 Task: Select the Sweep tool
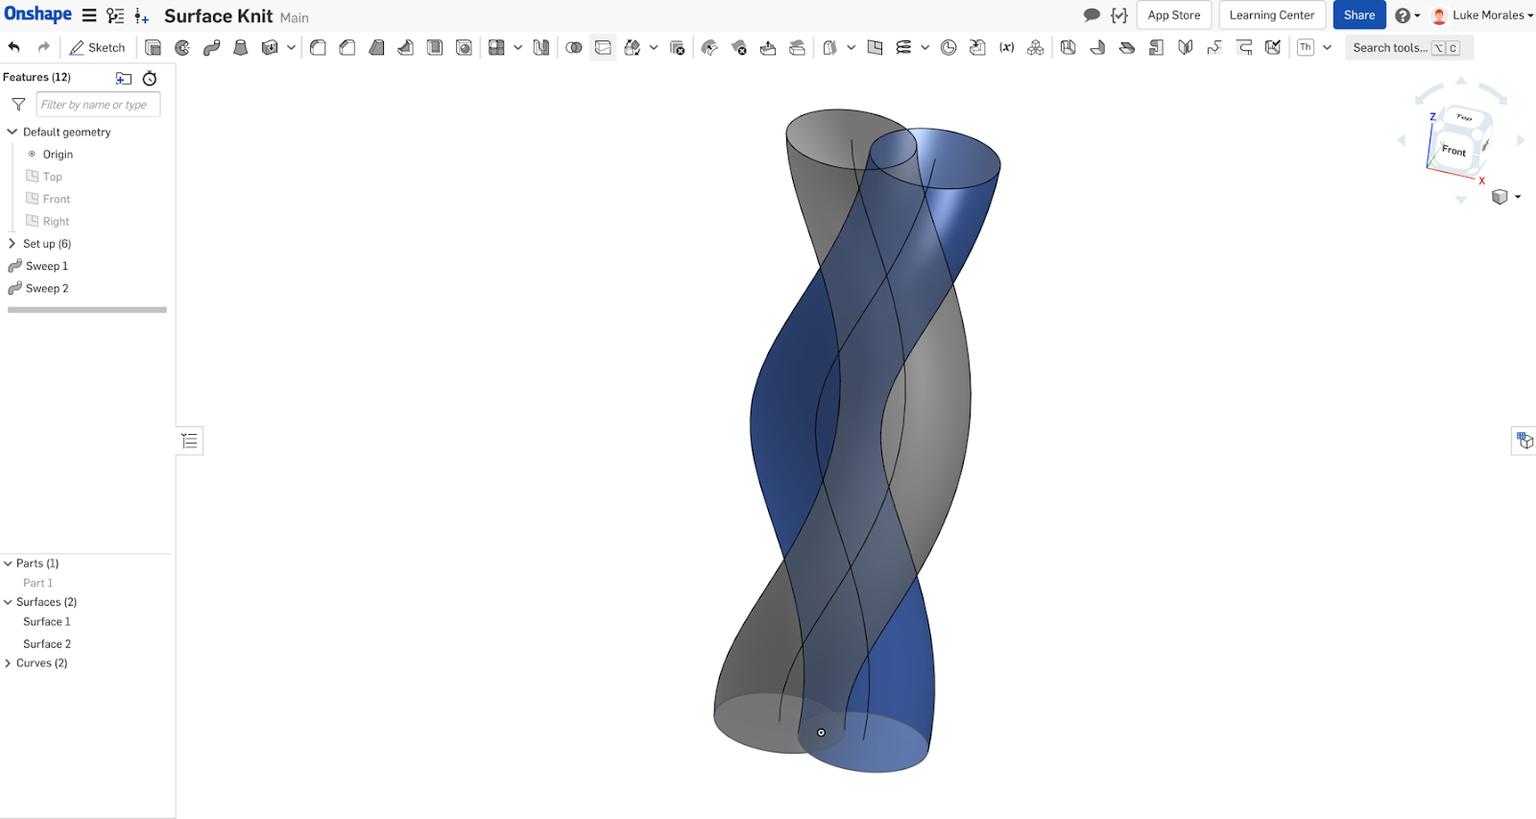pyautogui.click(x=210, y=47)
